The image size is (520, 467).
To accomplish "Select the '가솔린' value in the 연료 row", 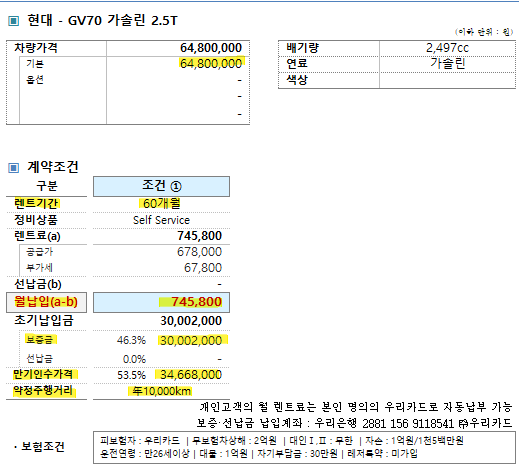I will click(x=447, y=63).
